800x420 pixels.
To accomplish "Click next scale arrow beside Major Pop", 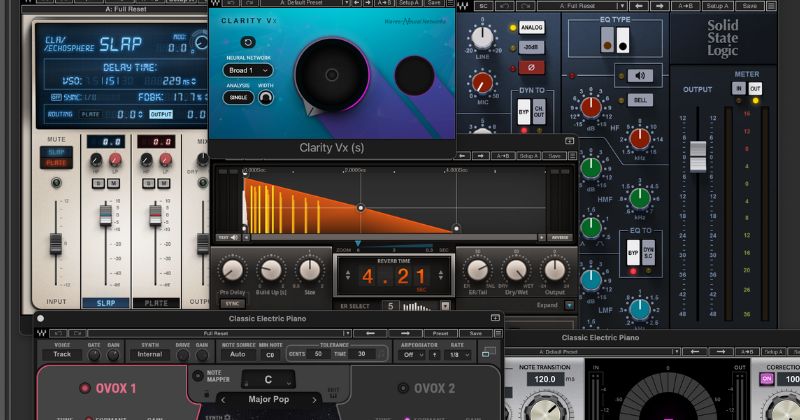I will (314, 400).
